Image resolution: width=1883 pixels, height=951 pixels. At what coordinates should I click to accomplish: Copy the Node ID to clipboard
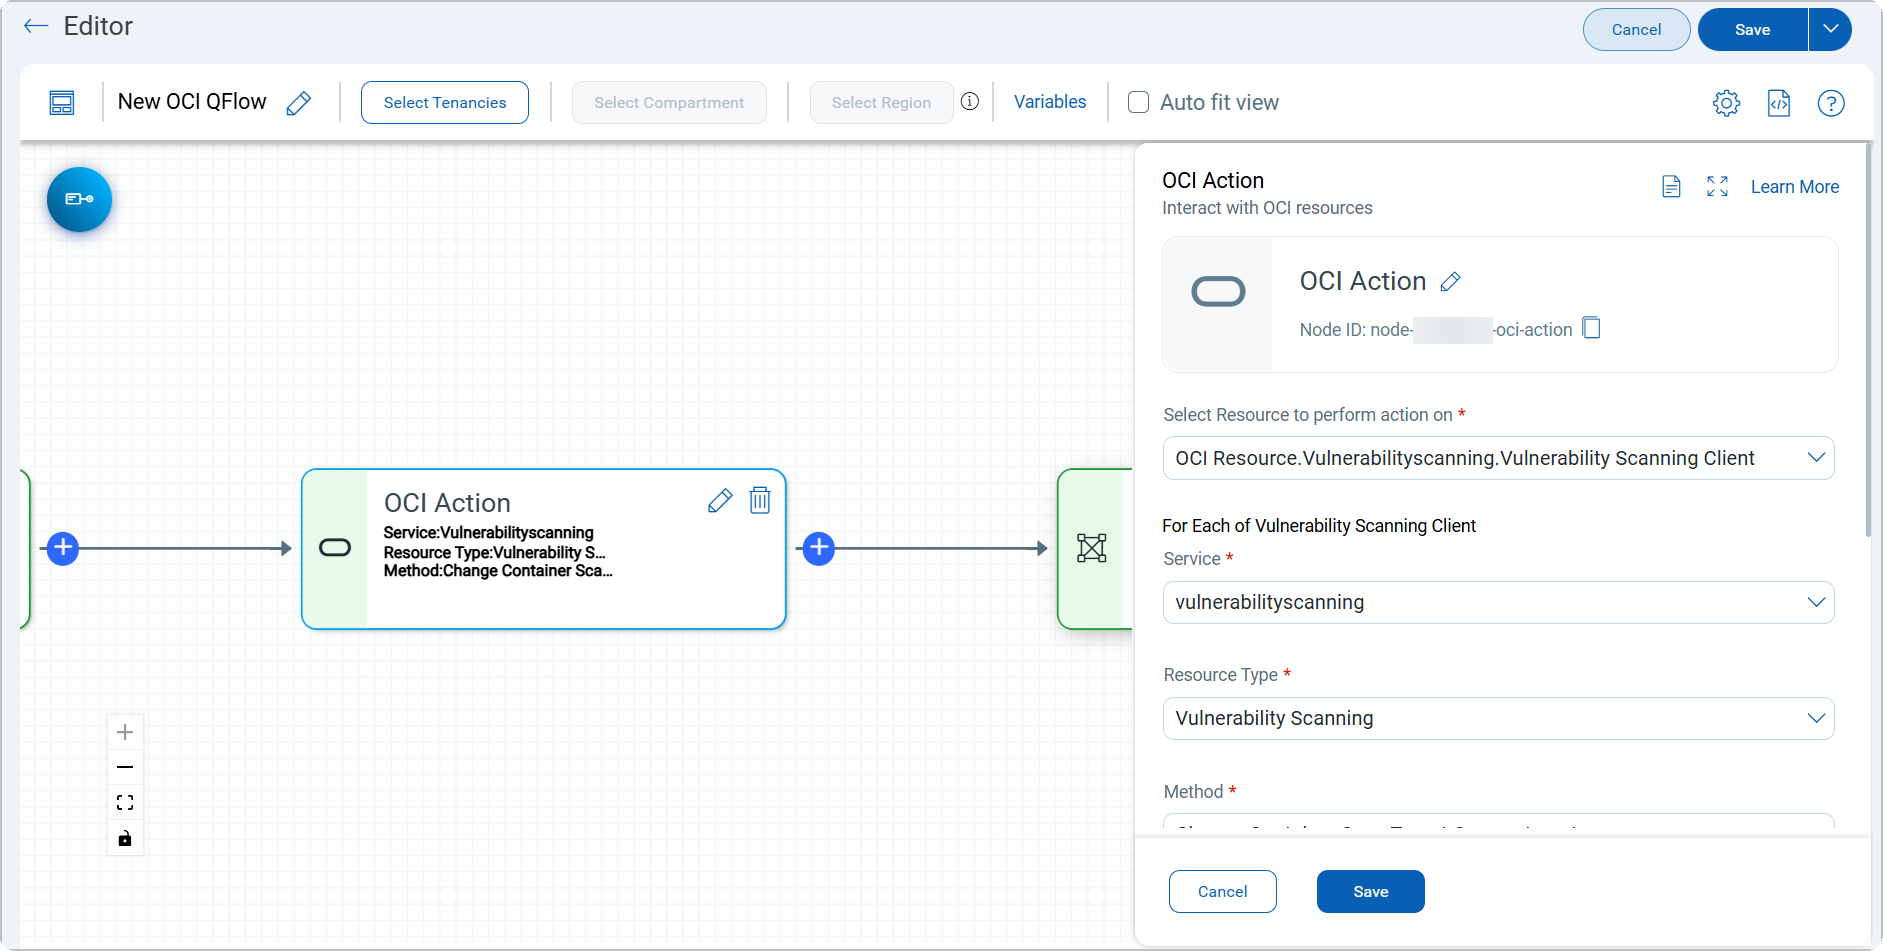pos(1591,329)
